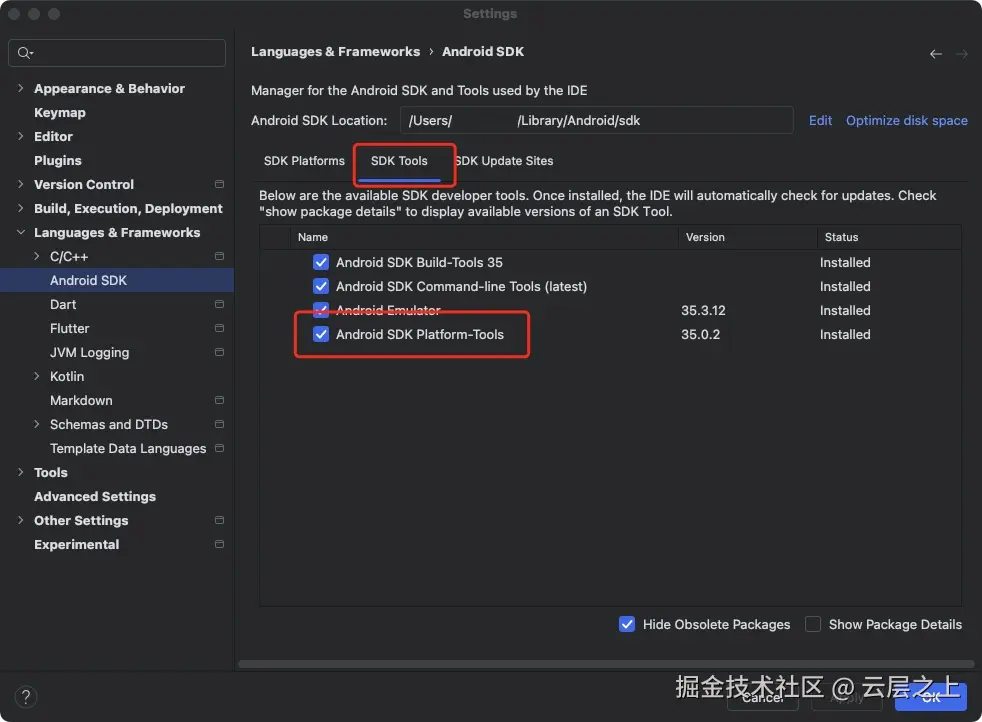Enable Show Package Details

pos(813,624)
